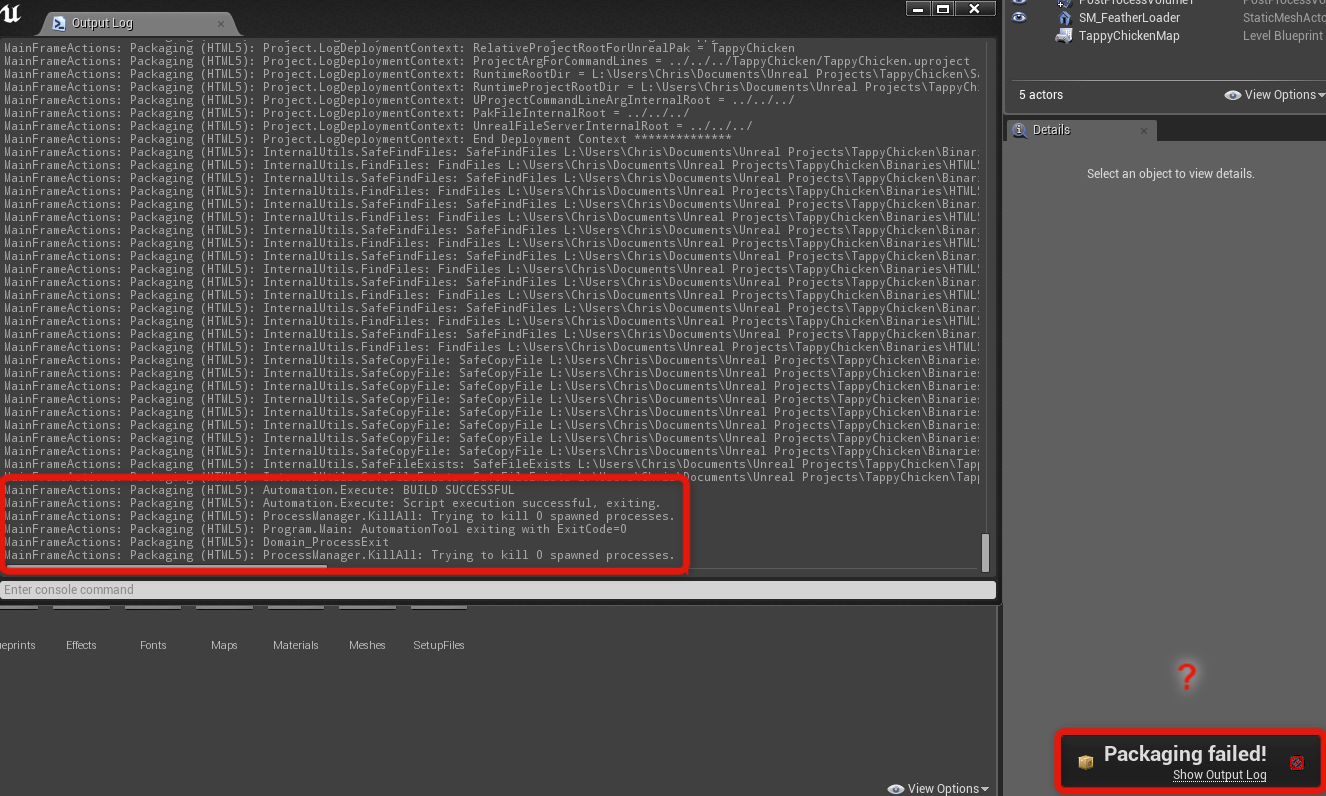Click the Output Log vertical scrollbar

click(985, 552)
